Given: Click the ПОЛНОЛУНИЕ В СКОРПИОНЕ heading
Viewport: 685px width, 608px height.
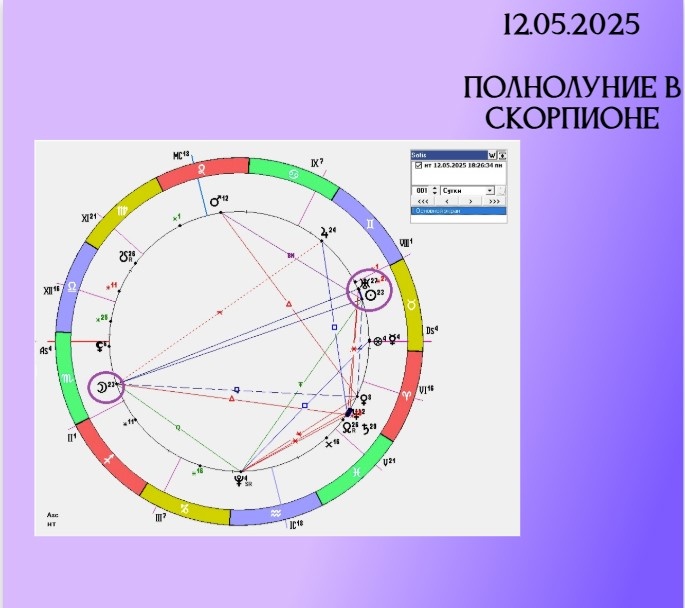Looking at the screenshot, I should (572, 103).
